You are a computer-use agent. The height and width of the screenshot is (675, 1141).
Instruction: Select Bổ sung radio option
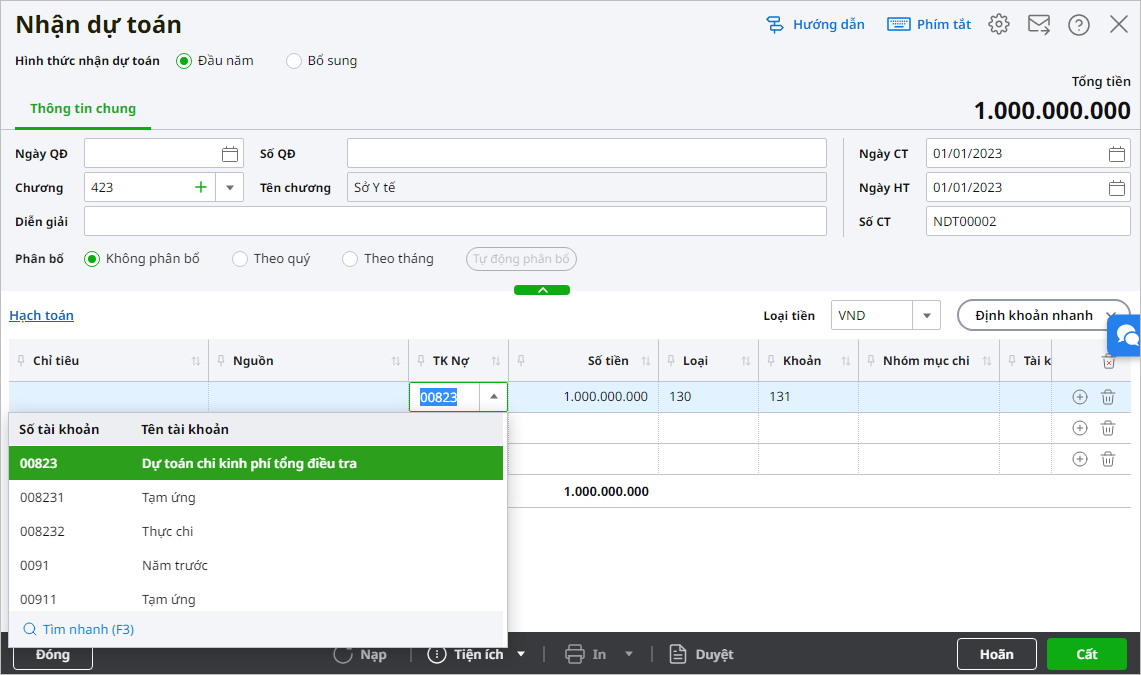294,61
